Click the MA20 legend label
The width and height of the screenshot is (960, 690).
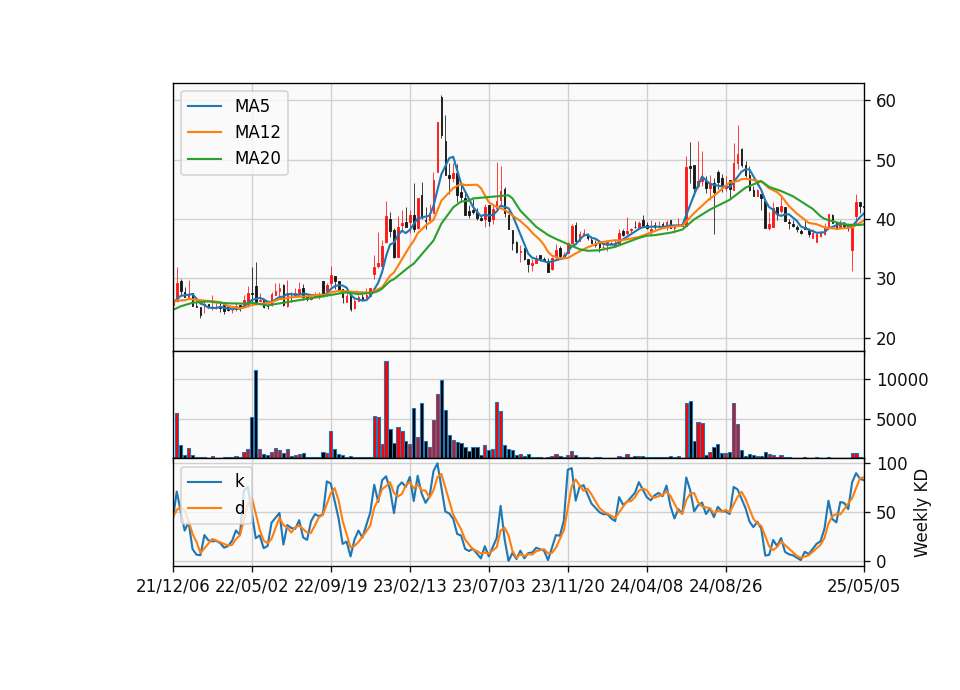click(x=257, y=159)
